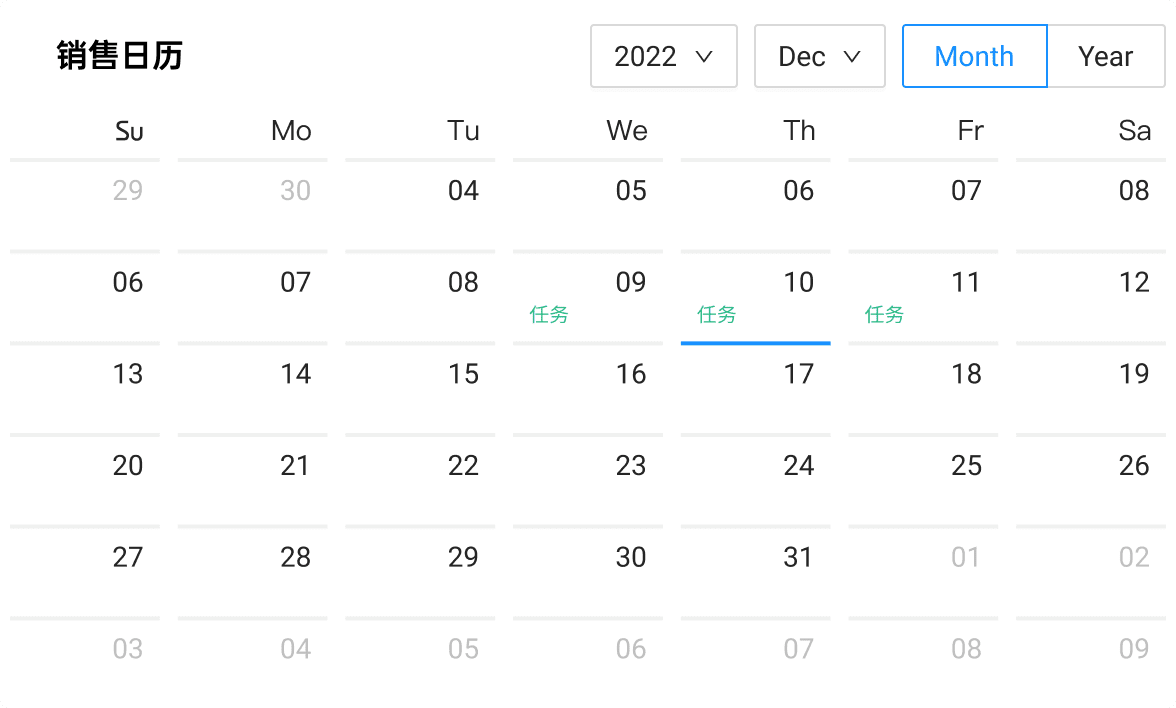Open the 任务 entry on the 10th
1176x708 pixels.
(716, 315)
